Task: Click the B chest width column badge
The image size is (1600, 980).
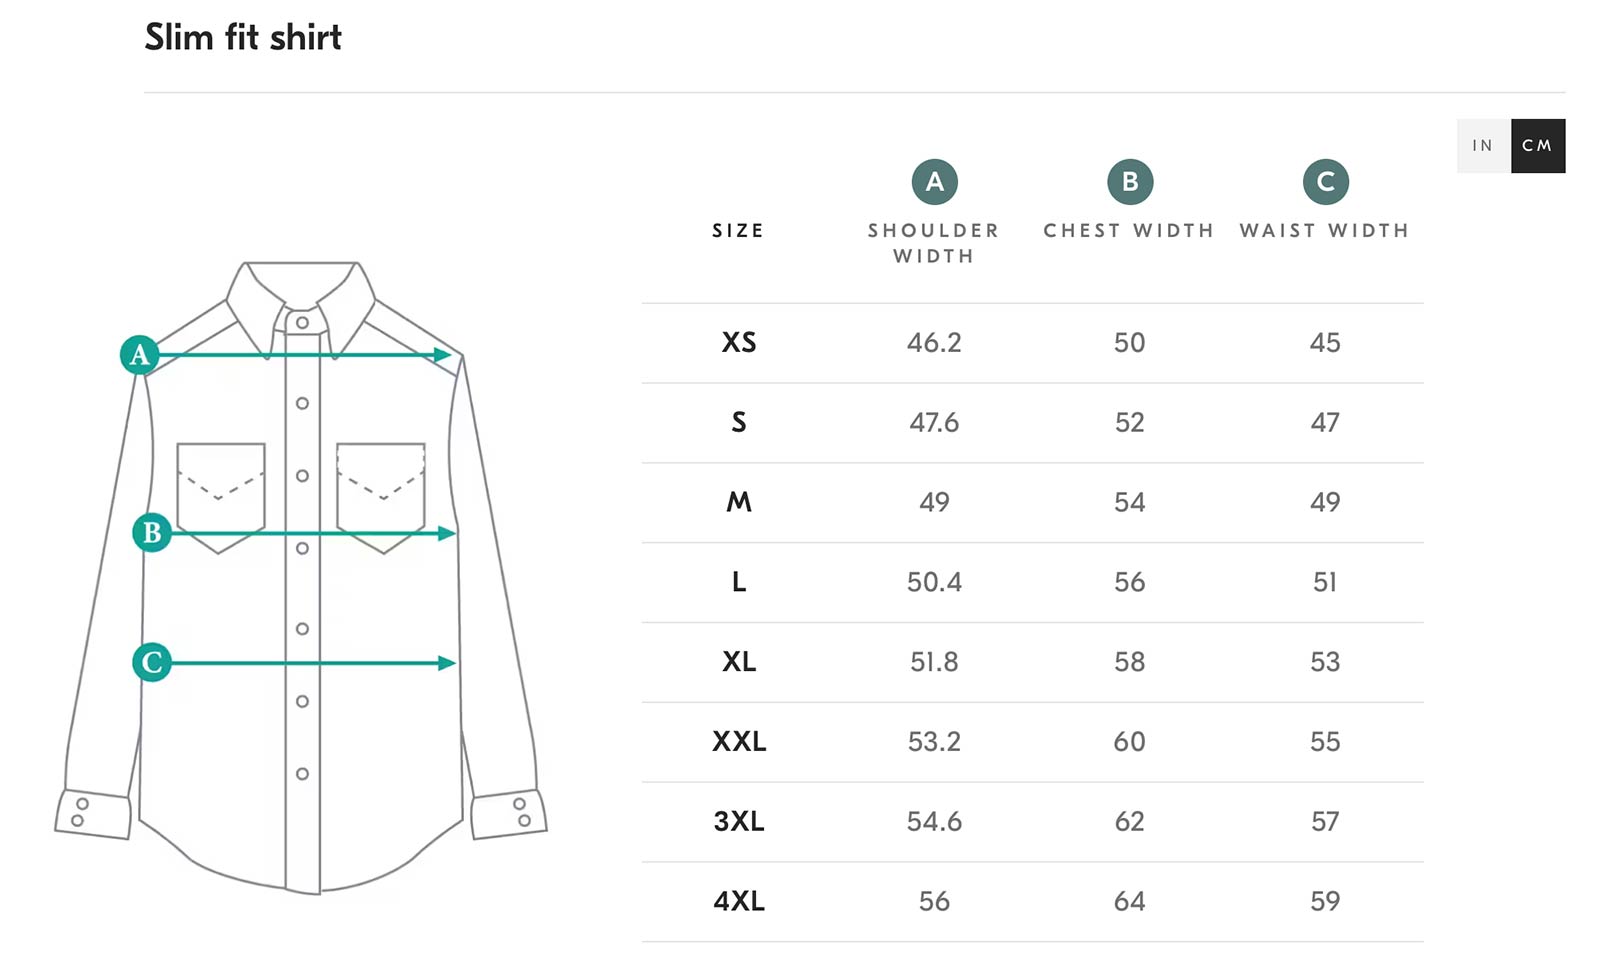Action: 1130,182
